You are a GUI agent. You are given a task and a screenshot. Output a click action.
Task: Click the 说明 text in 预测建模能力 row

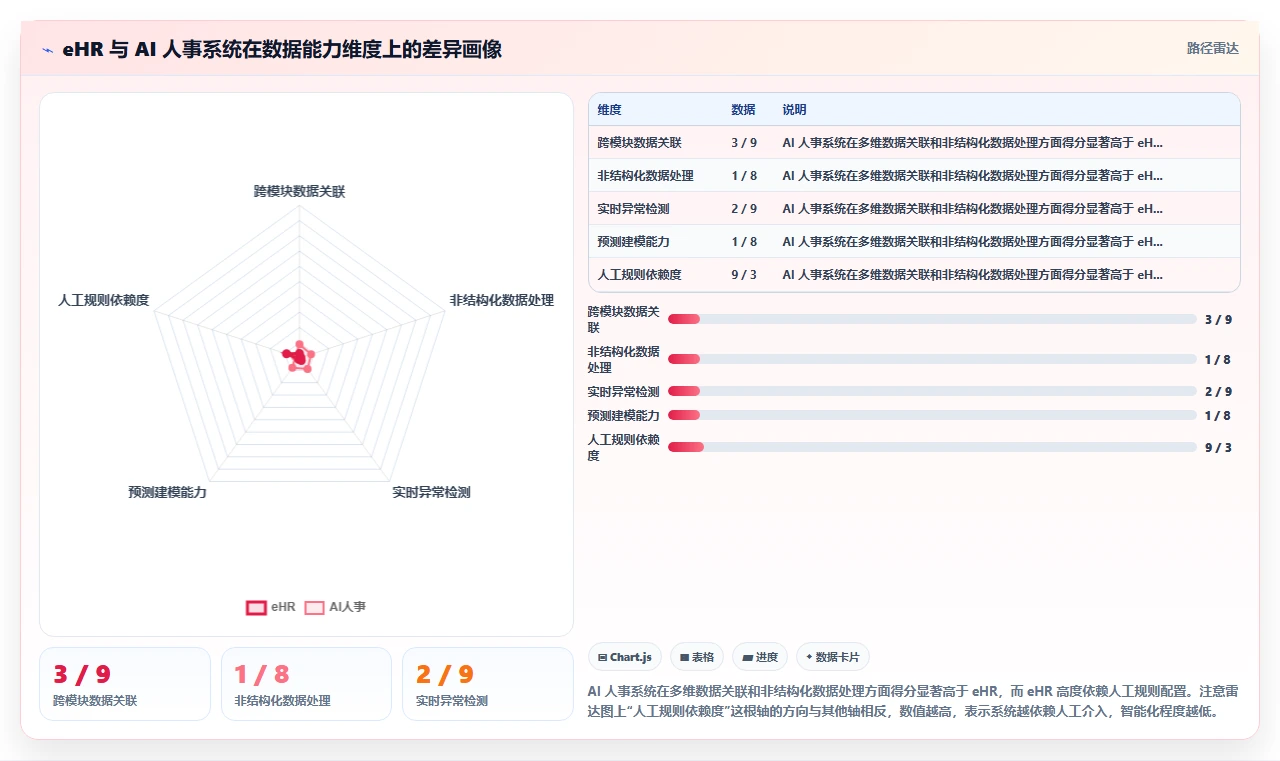coord(972,242)
